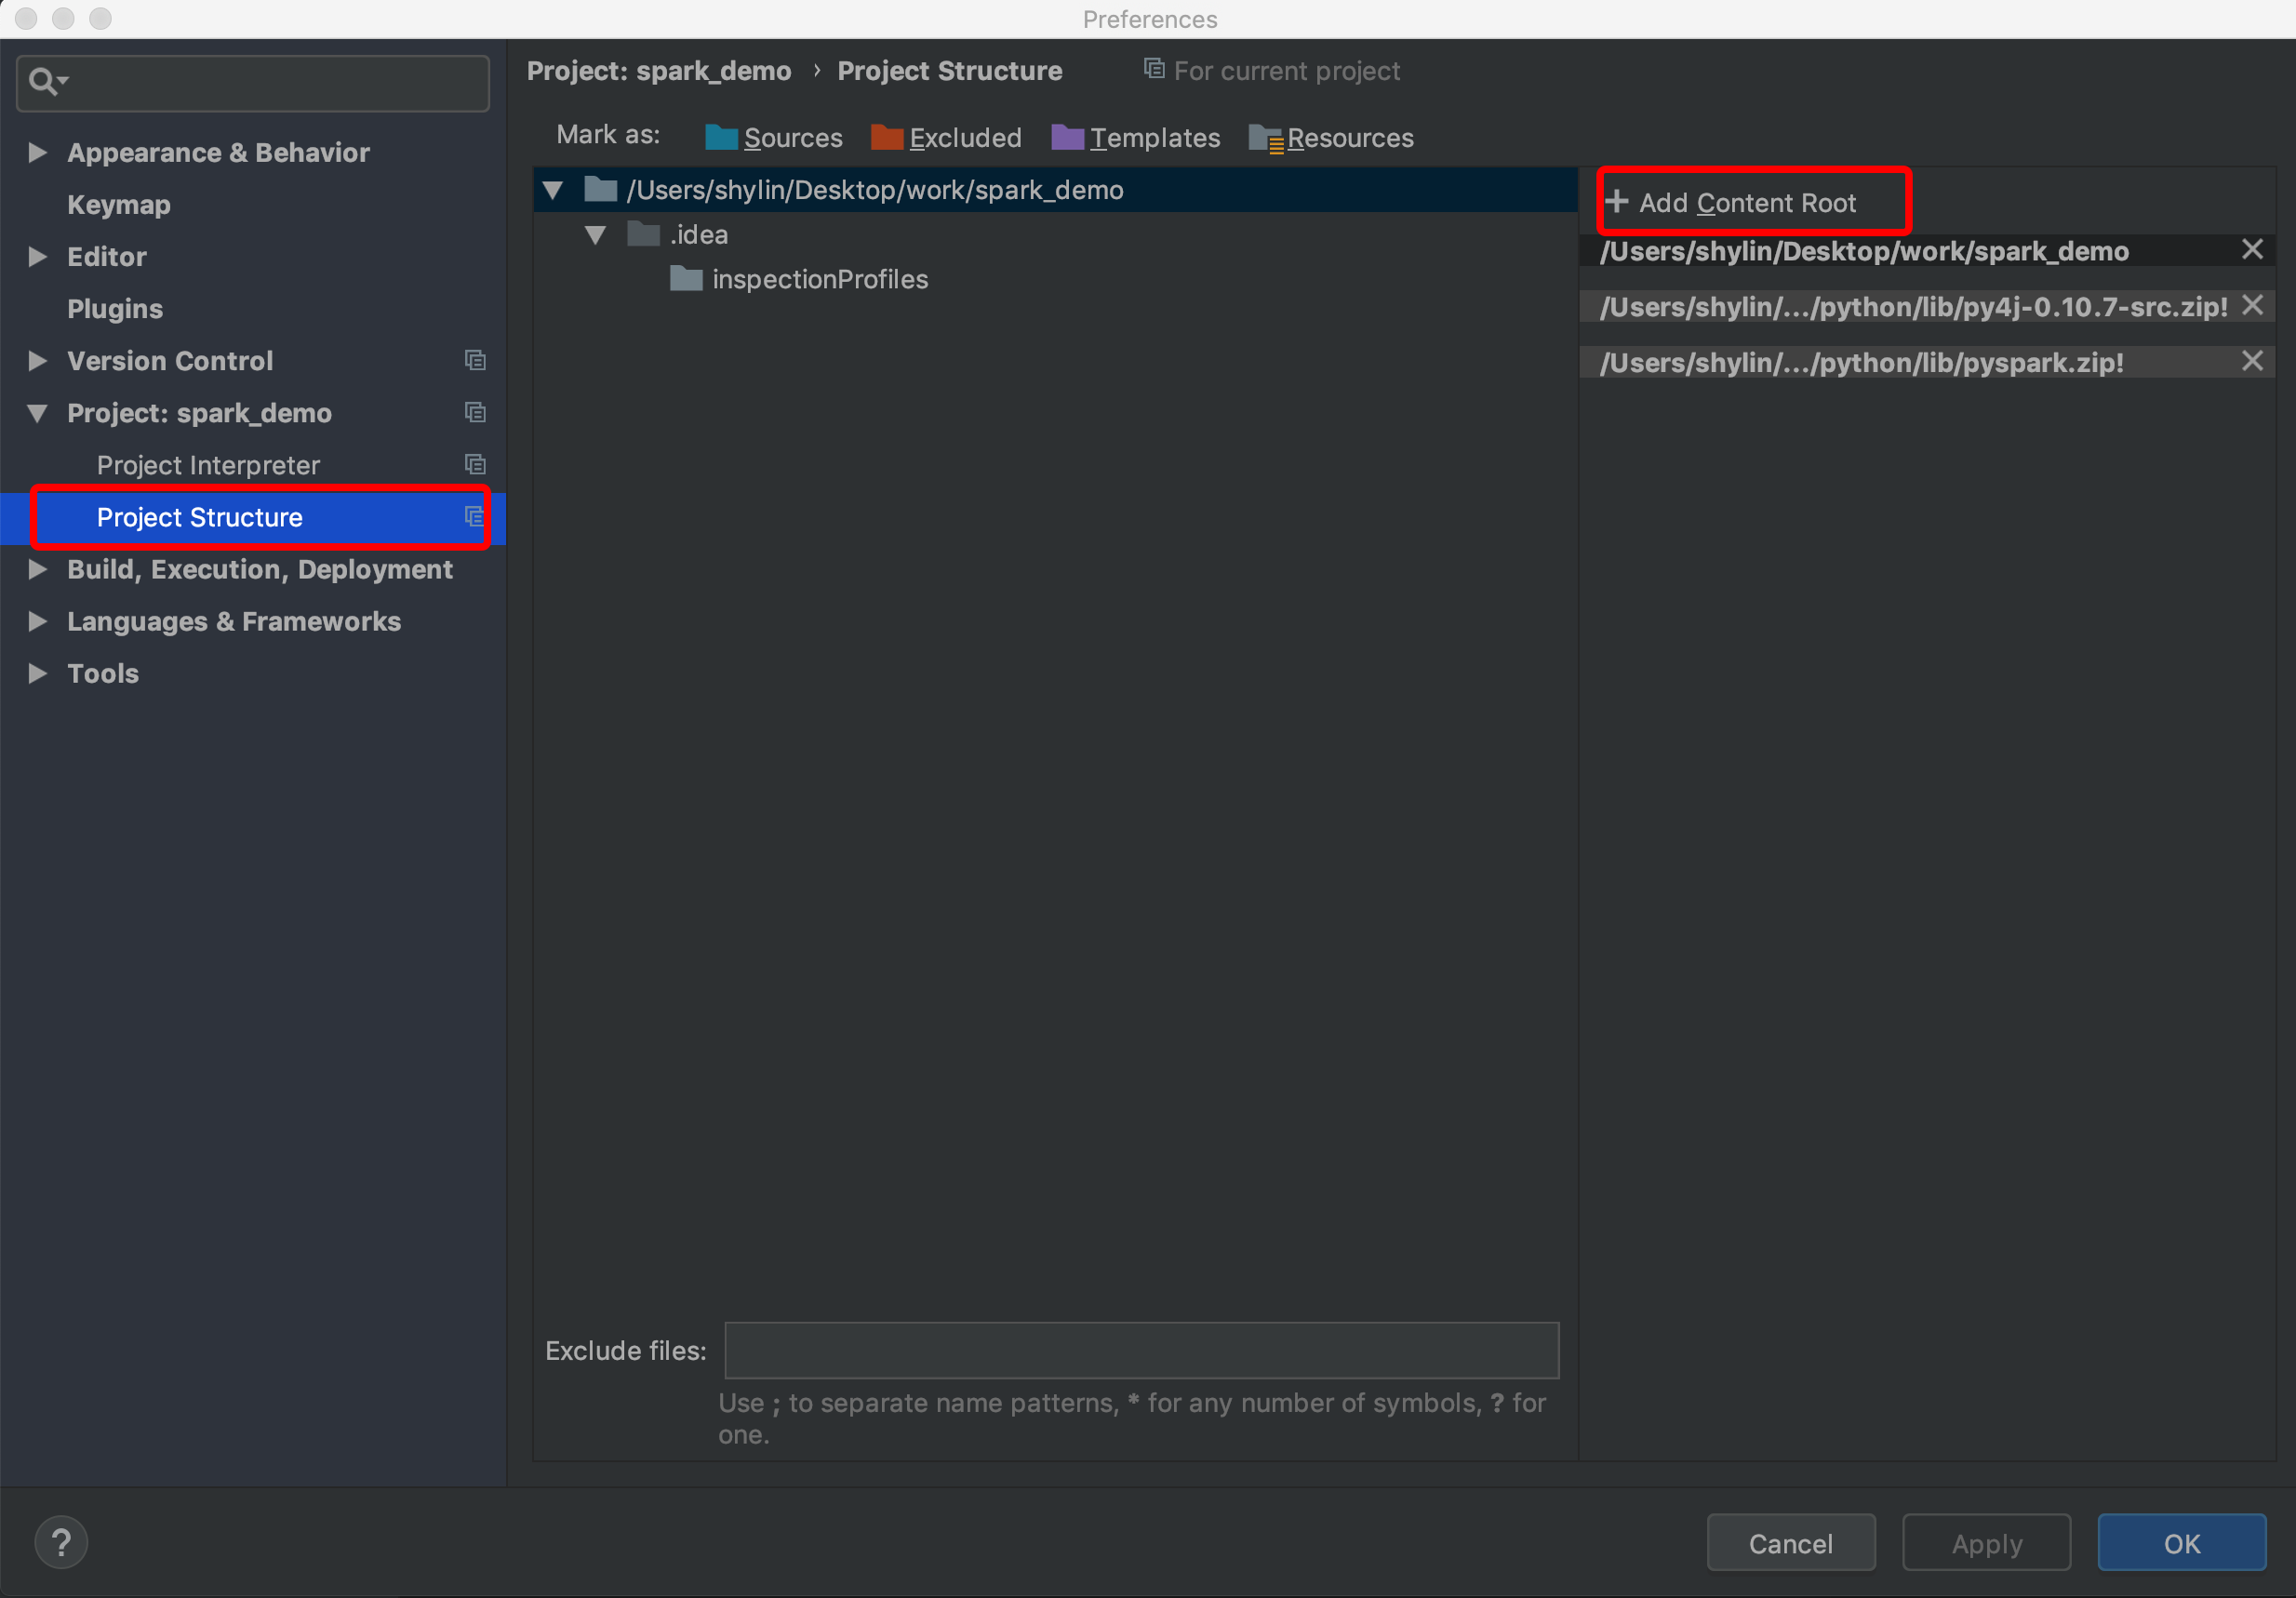Click the Exclude files input field
The image size is (2296, 1598).
click(1141, 1350)
